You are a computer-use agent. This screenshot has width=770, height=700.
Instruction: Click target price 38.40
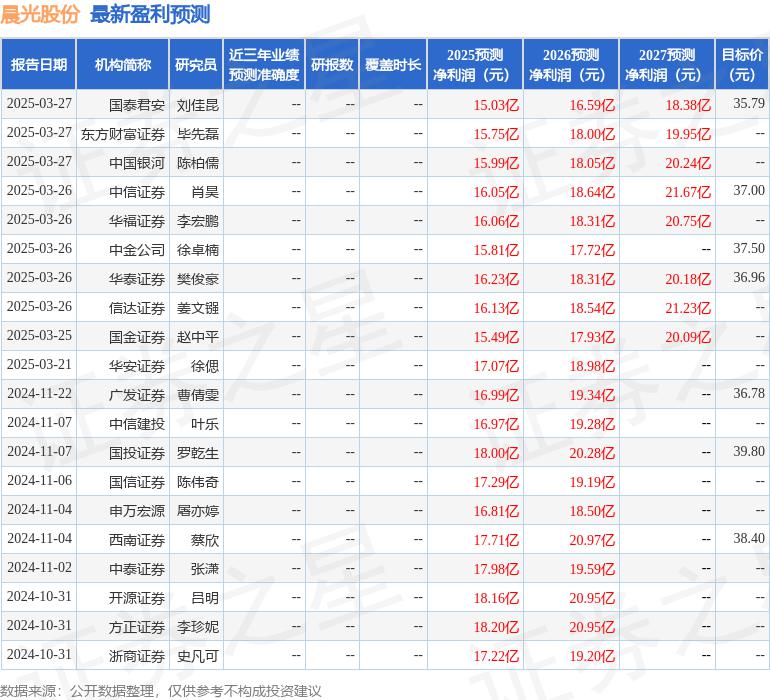tap(749, 538)
